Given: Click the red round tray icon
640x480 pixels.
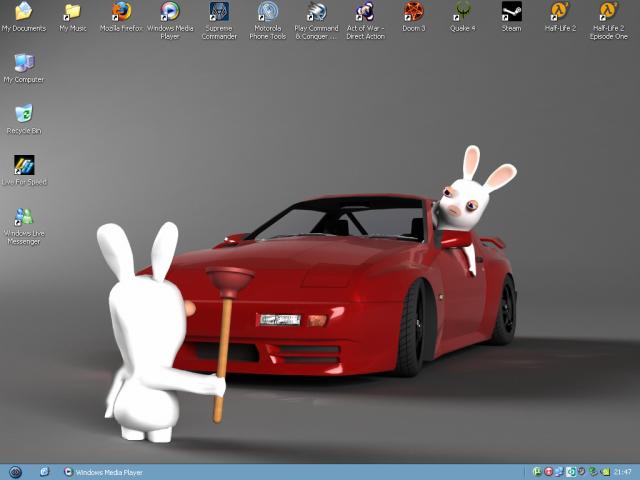Looking at the screenshot, I should pos(549,471).
